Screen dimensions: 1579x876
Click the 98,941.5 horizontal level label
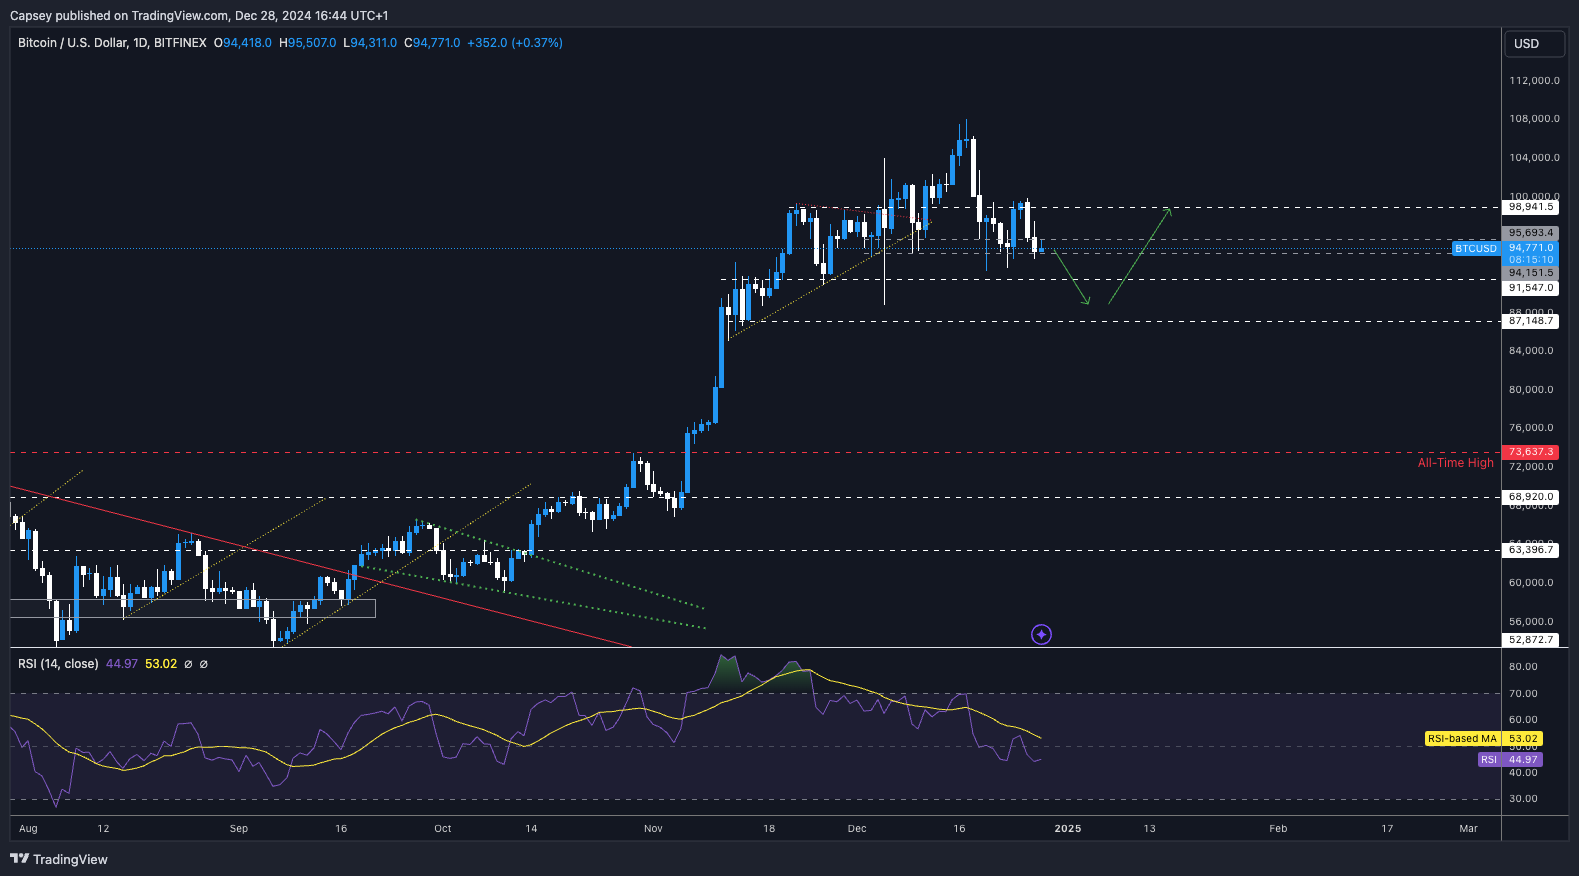1530,207
